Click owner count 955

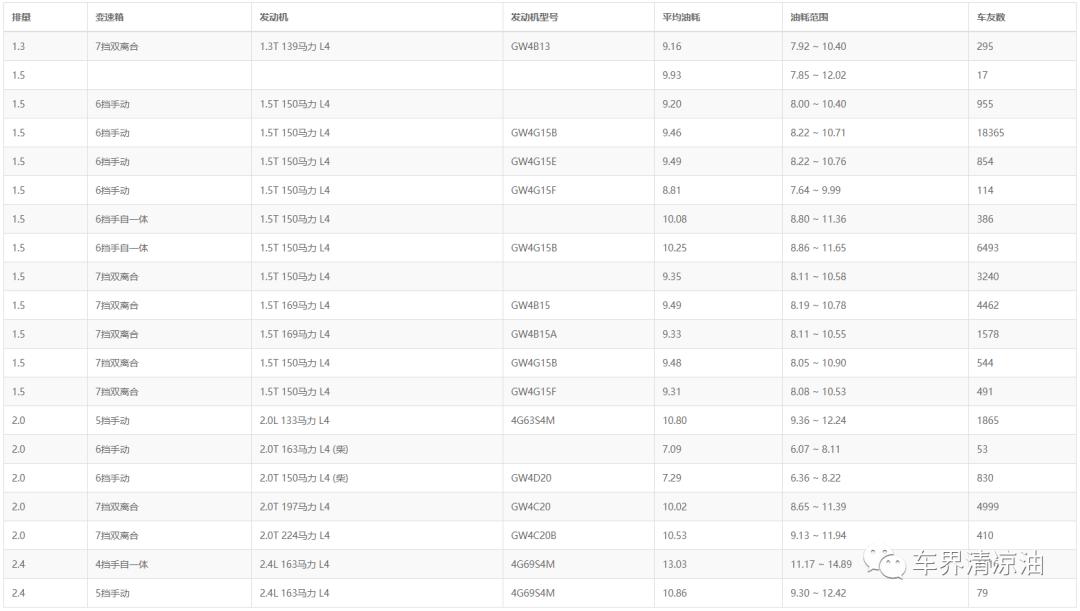[x=985, y=104]
